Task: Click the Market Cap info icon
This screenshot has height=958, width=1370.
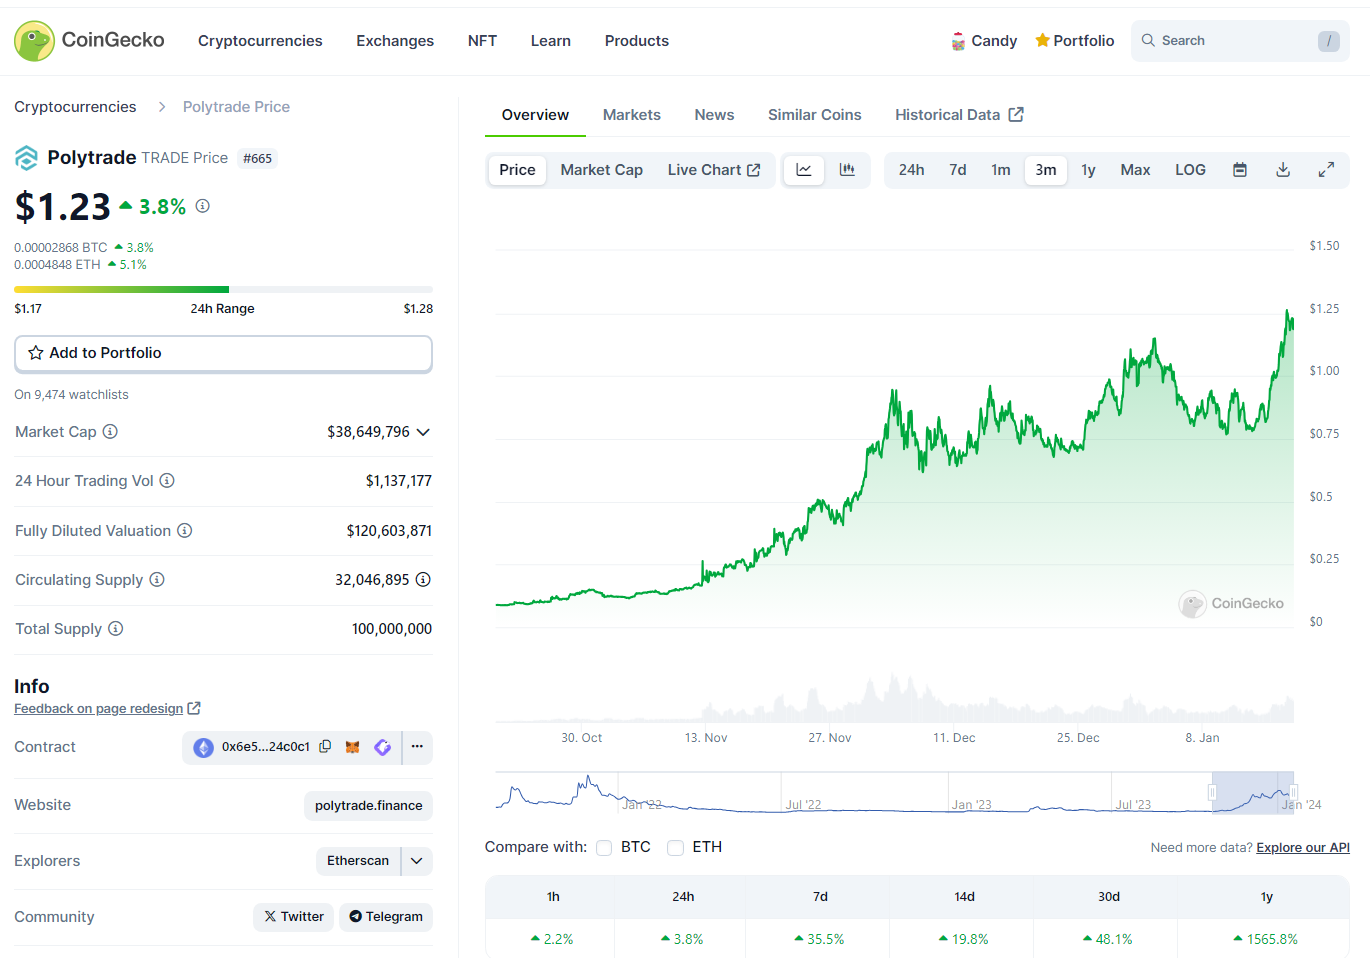Action: 111,432
